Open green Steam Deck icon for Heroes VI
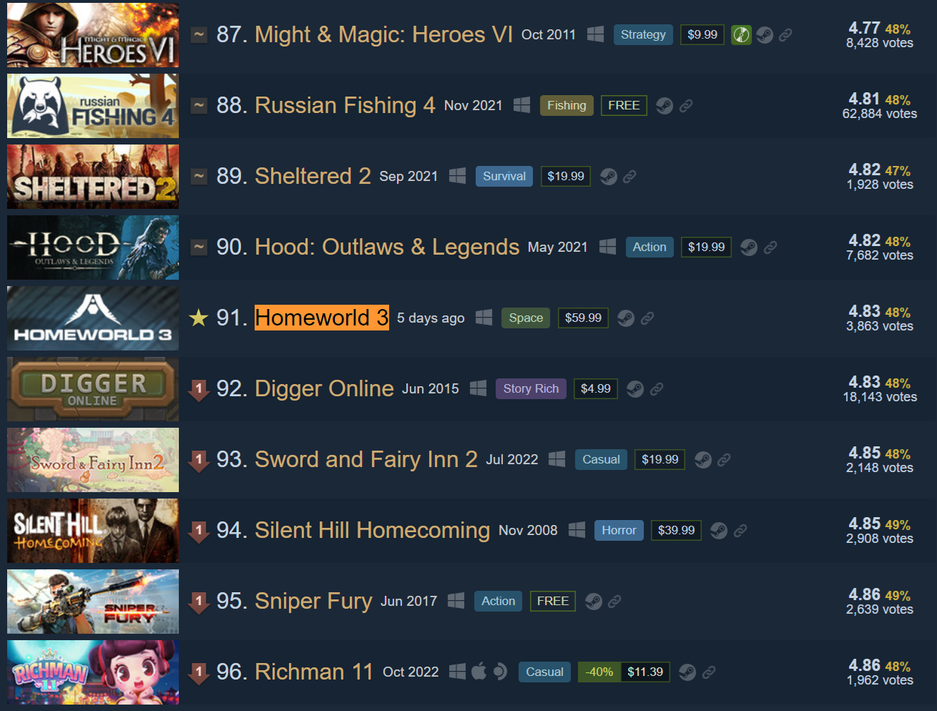Screen dimensions: 937x711 741,35
